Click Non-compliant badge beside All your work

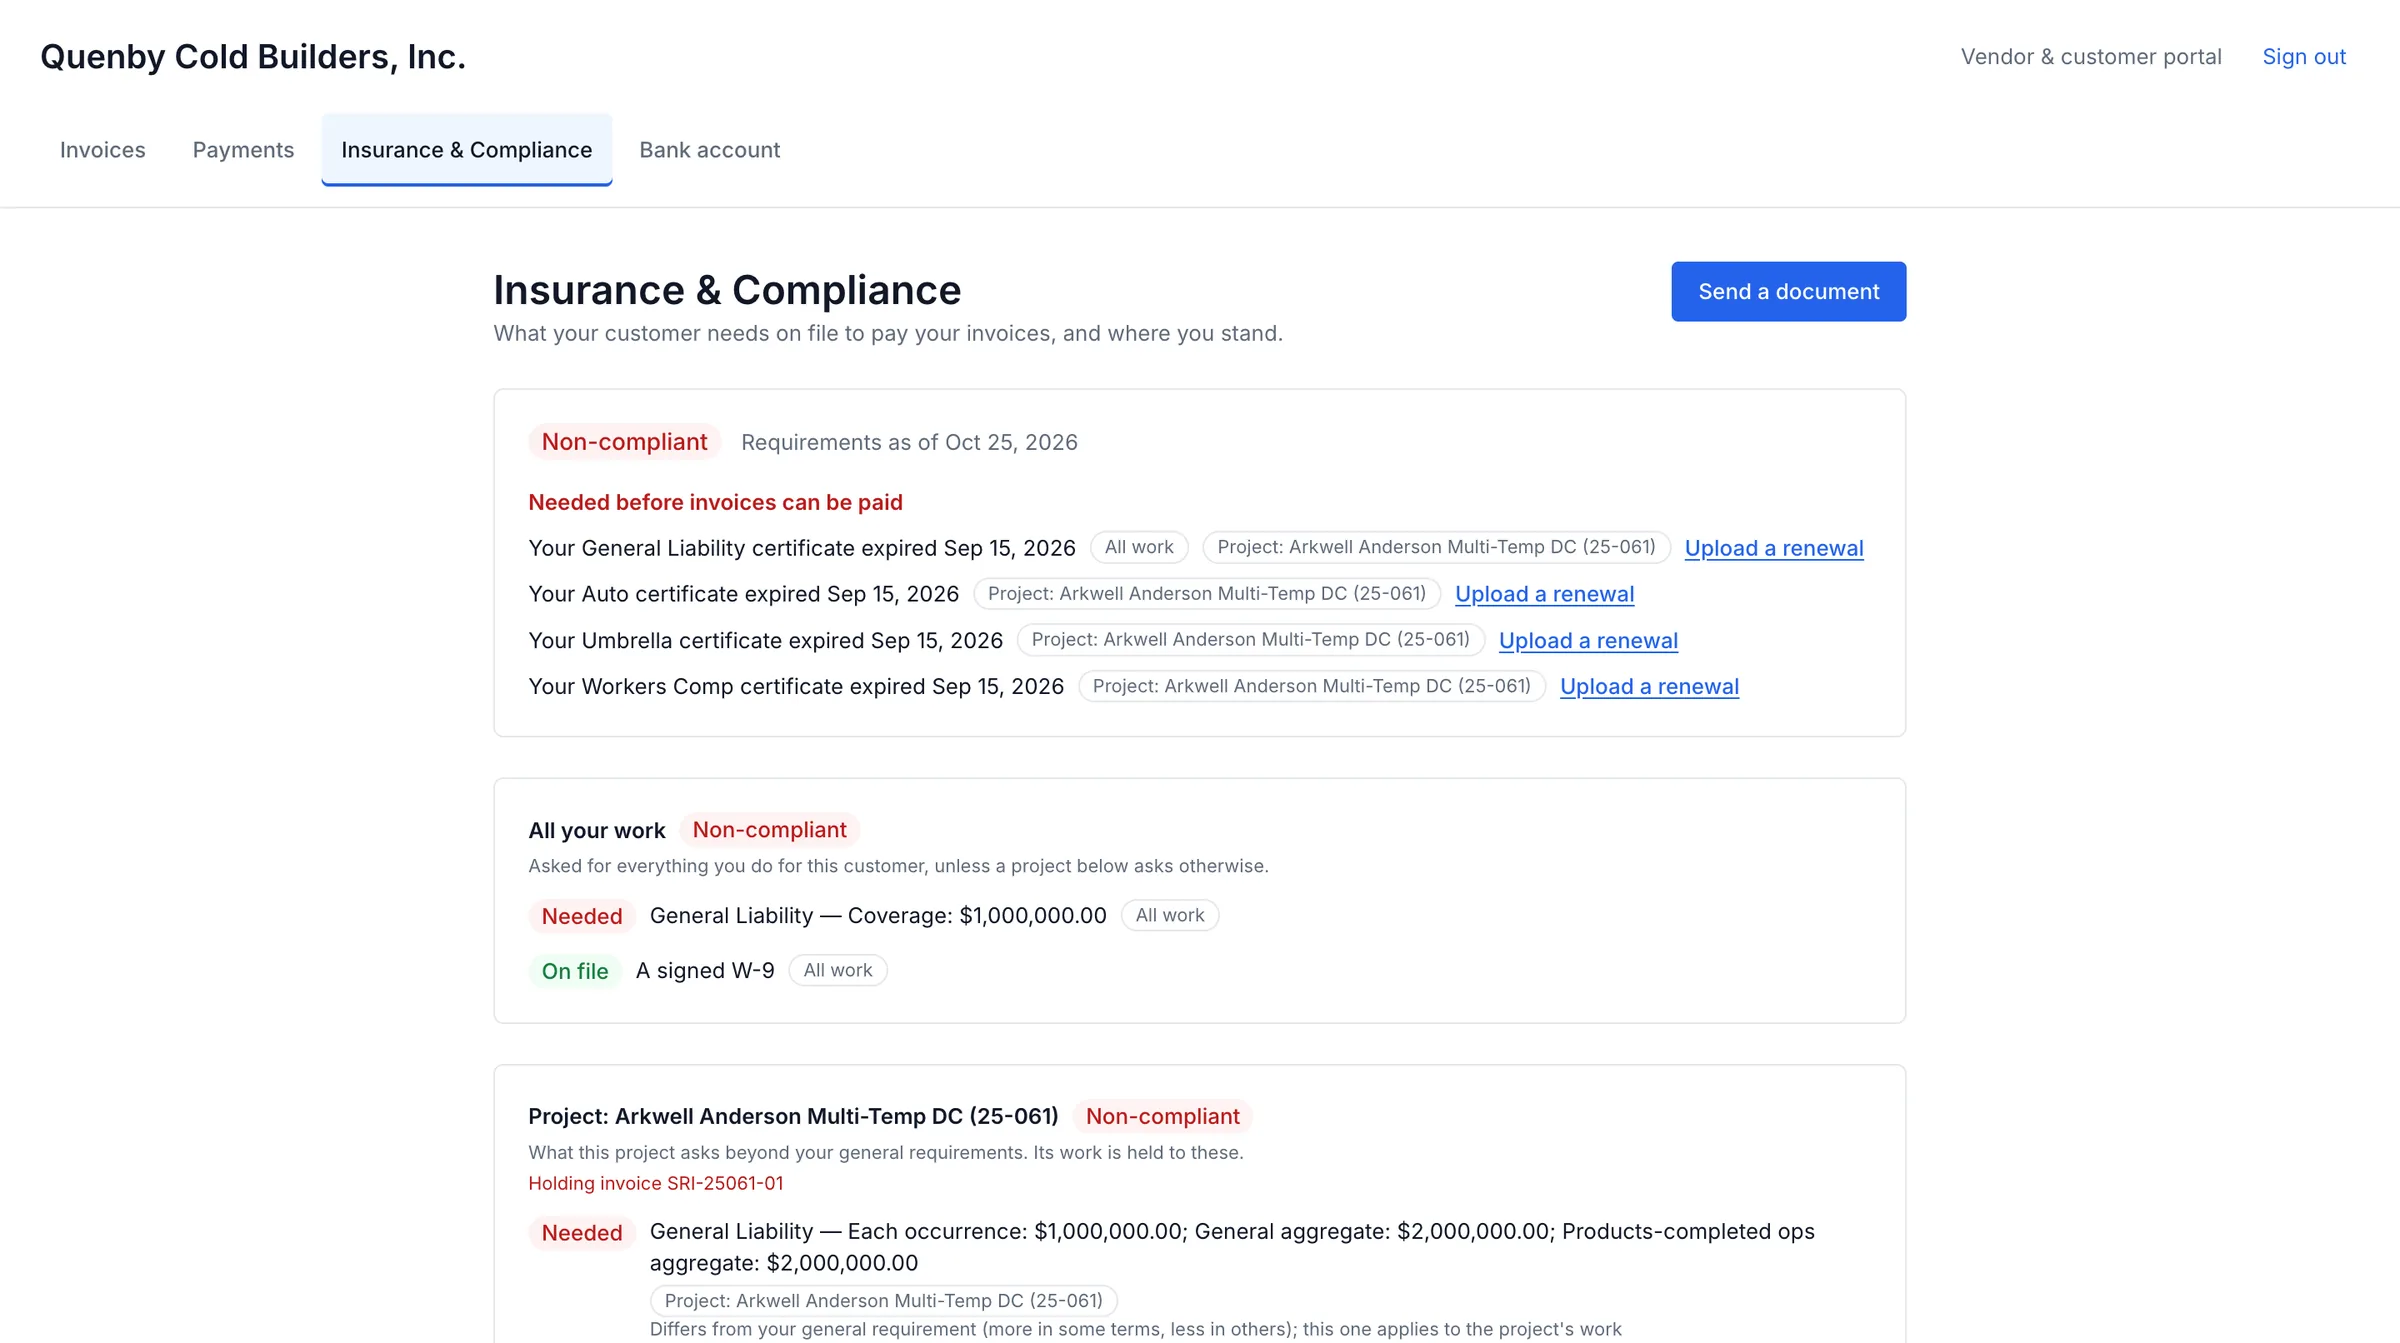769,830
